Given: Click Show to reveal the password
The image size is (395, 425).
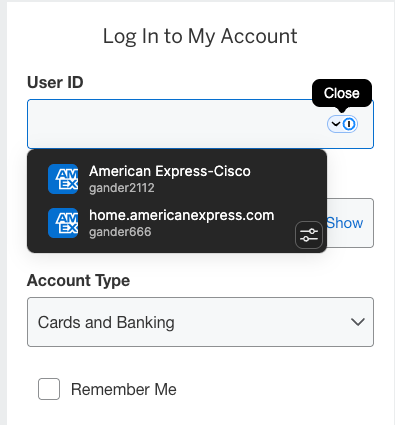Looking at the screenshot, I should tap(344, 223).
